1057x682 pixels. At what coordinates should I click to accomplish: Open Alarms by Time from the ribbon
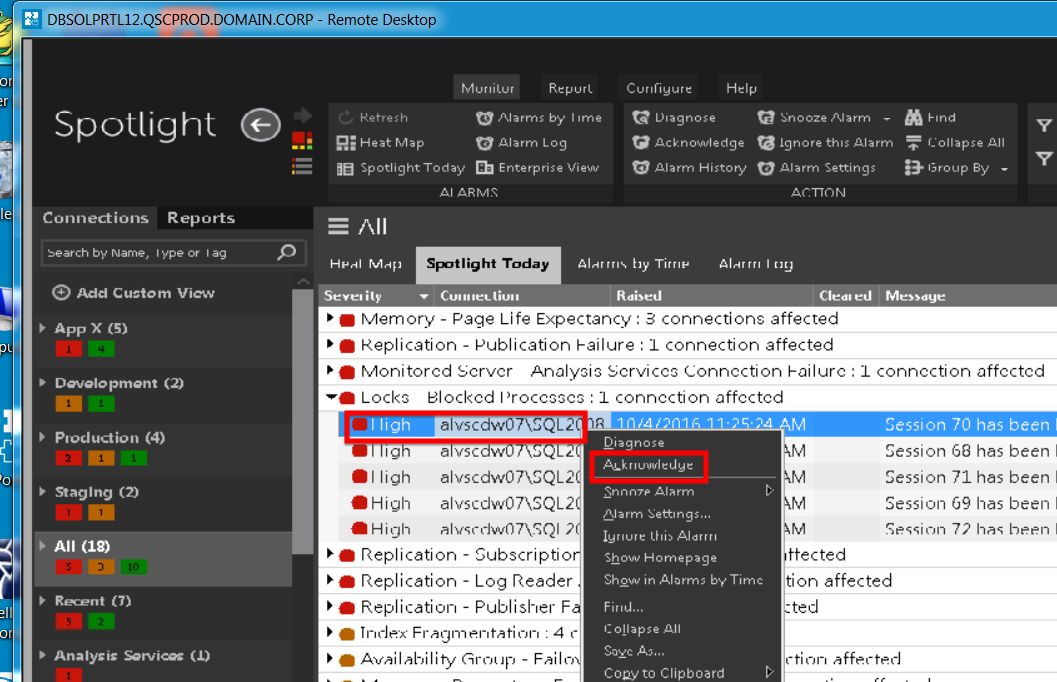click(x=539, y=117)
